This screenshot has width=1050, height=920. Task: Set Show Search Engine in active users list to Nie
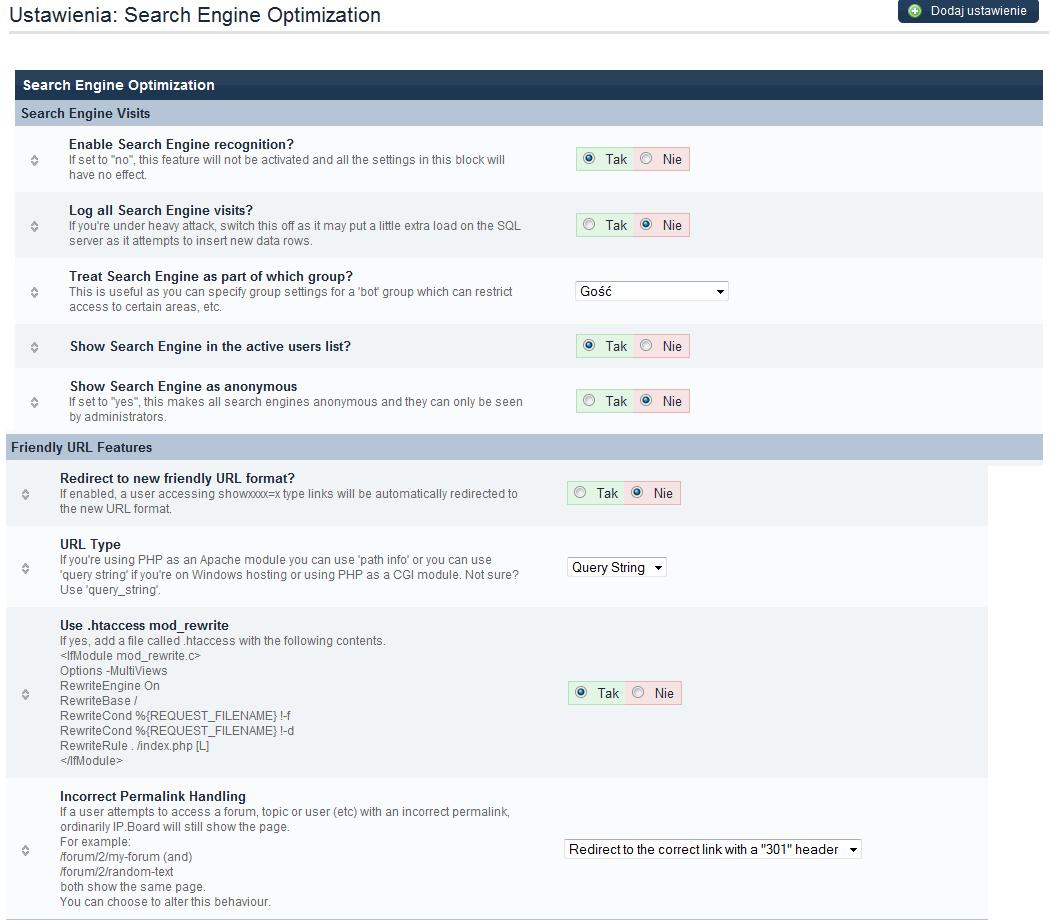(646, 346)
